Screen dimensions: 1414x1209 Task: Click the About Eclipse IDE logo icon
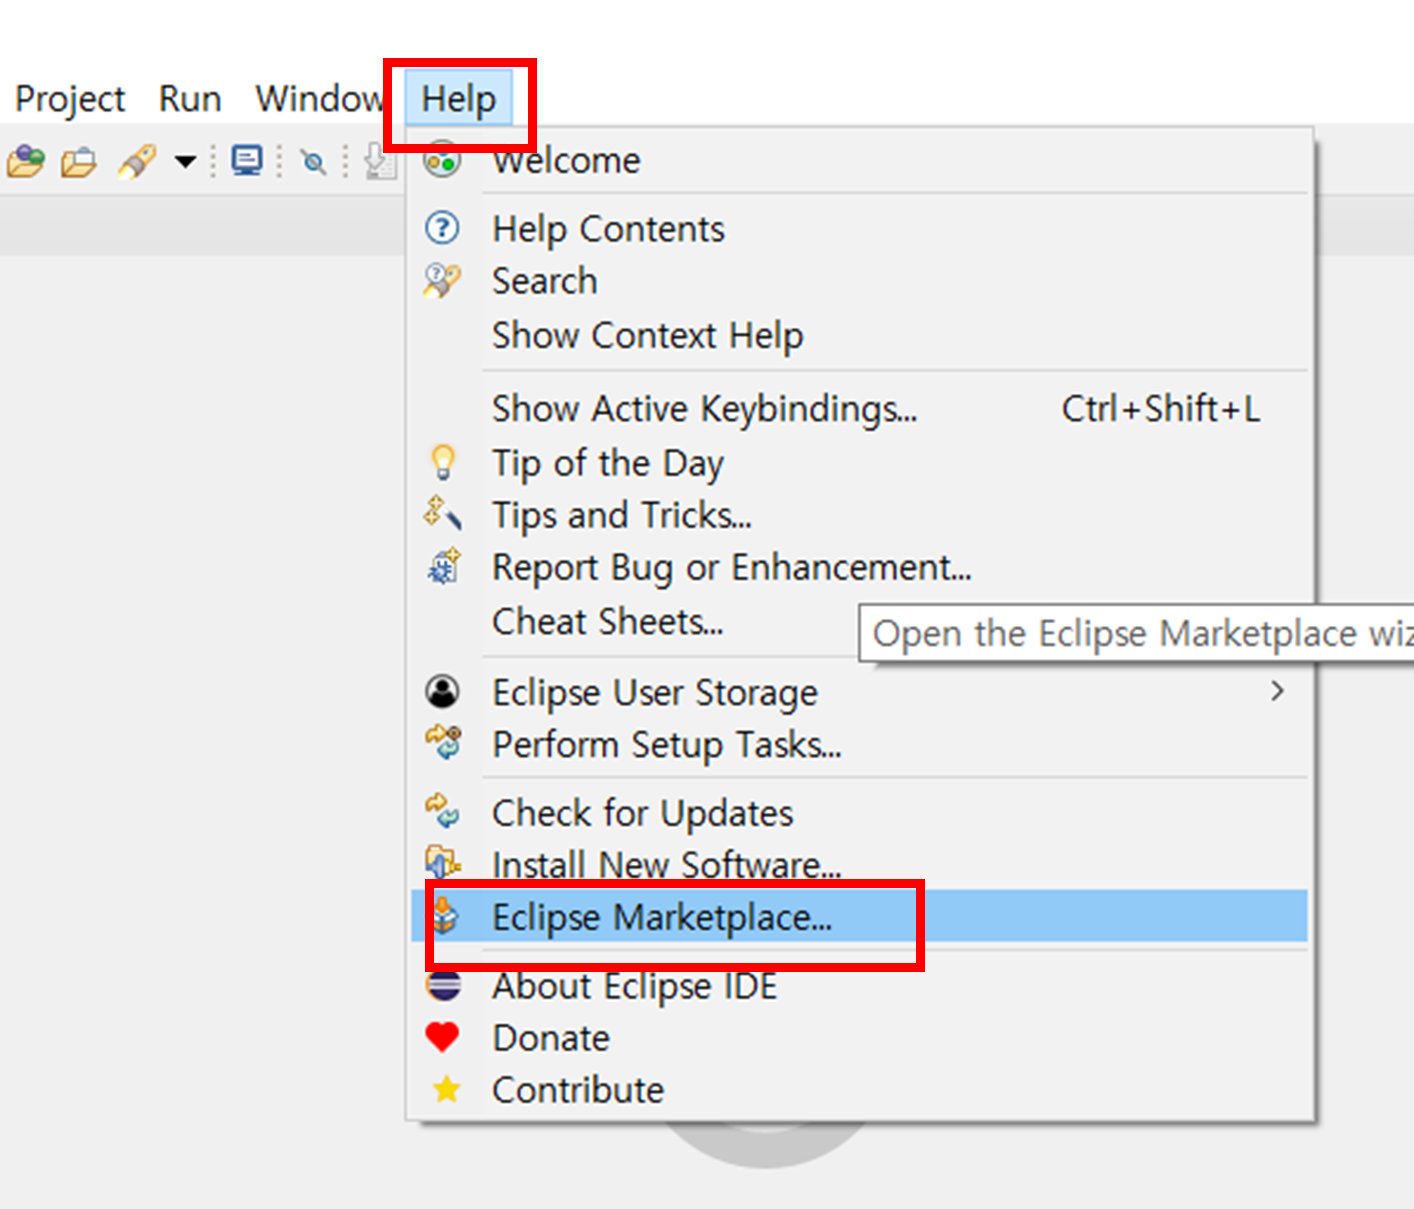(443, 986)
